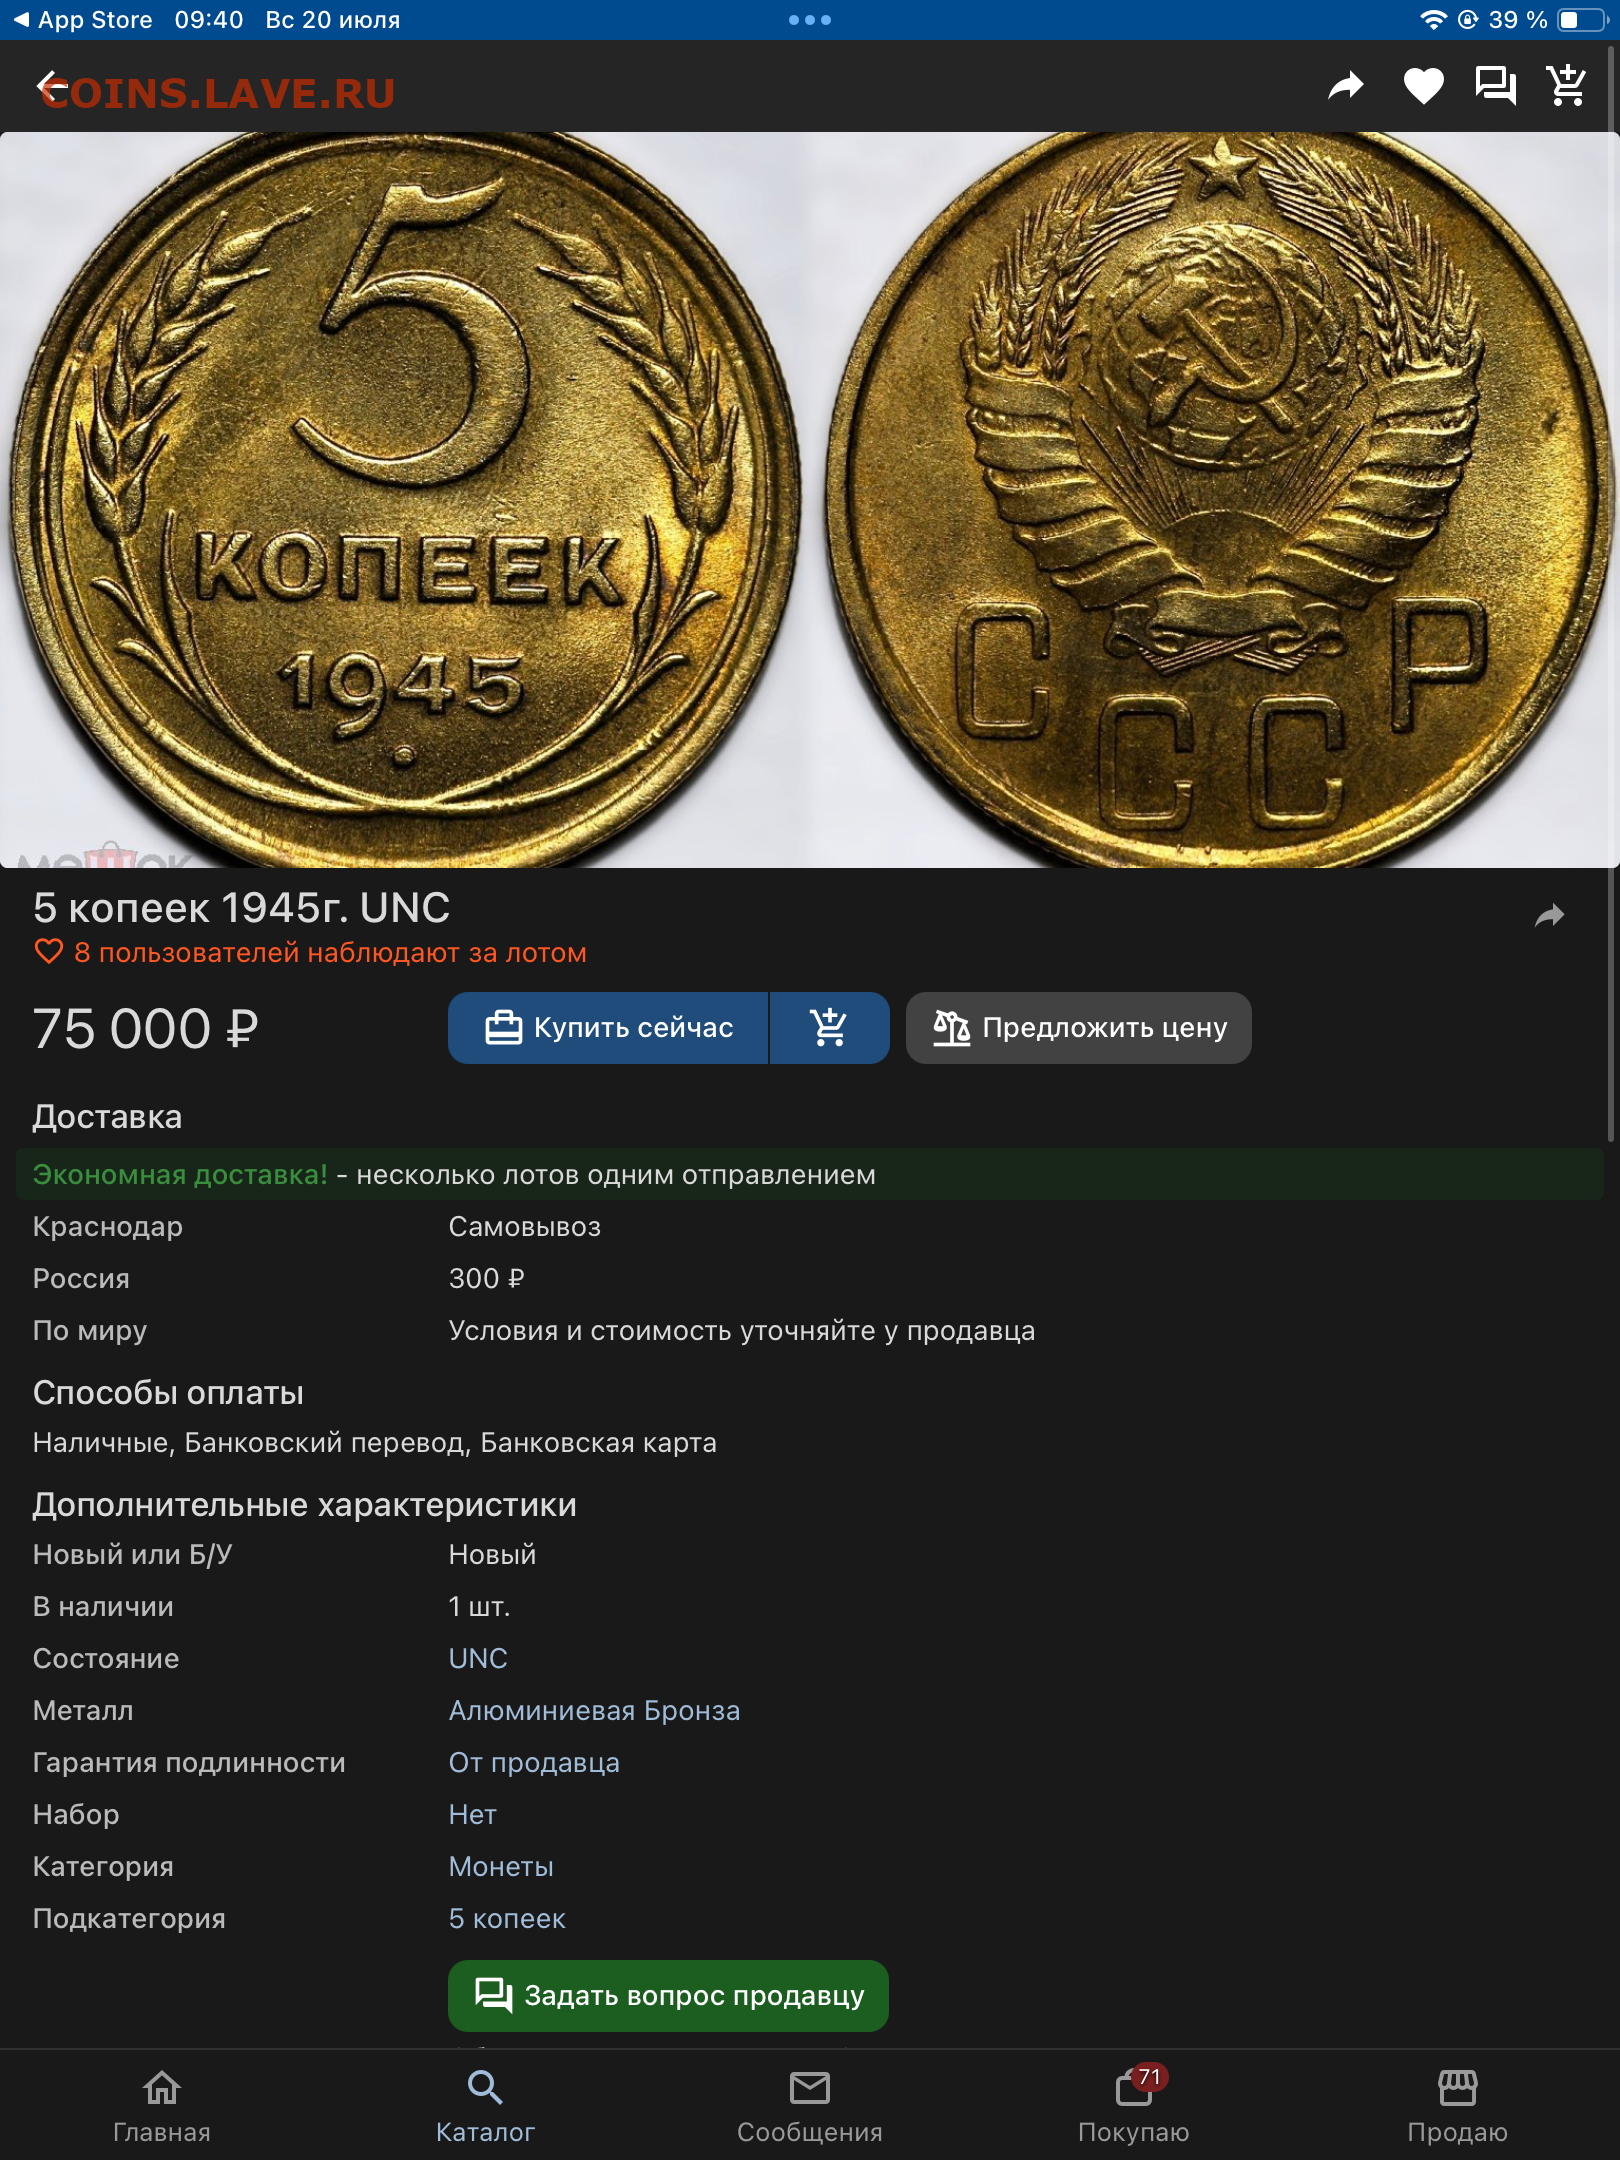Add the lot to favorites with the heart icon
The image size is (1620, 2160).
(1423, 86)
